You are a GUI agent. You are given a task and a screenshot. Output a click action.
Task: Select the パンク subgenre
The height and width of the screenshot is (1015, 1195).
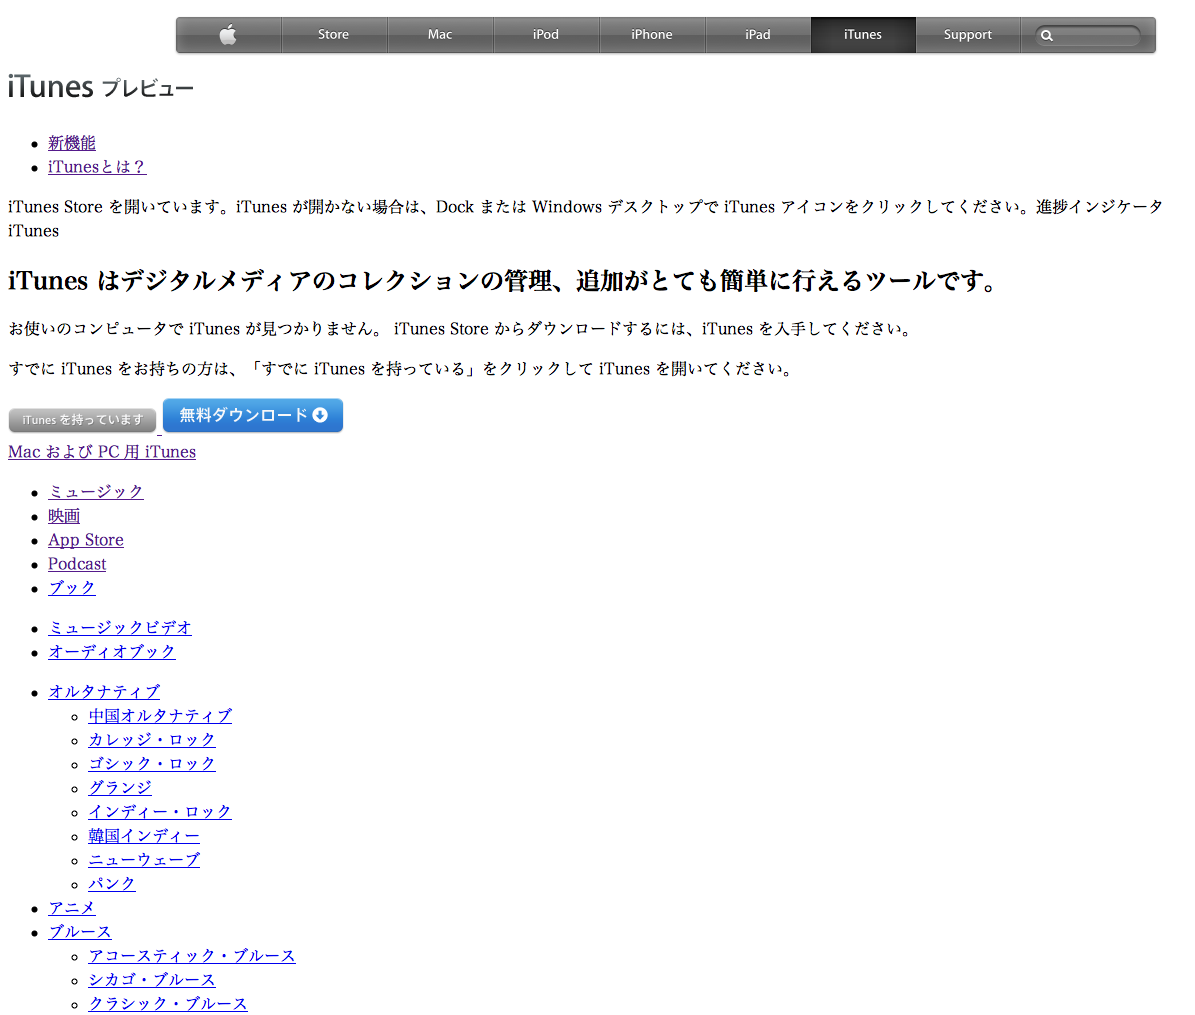point(112,884)
